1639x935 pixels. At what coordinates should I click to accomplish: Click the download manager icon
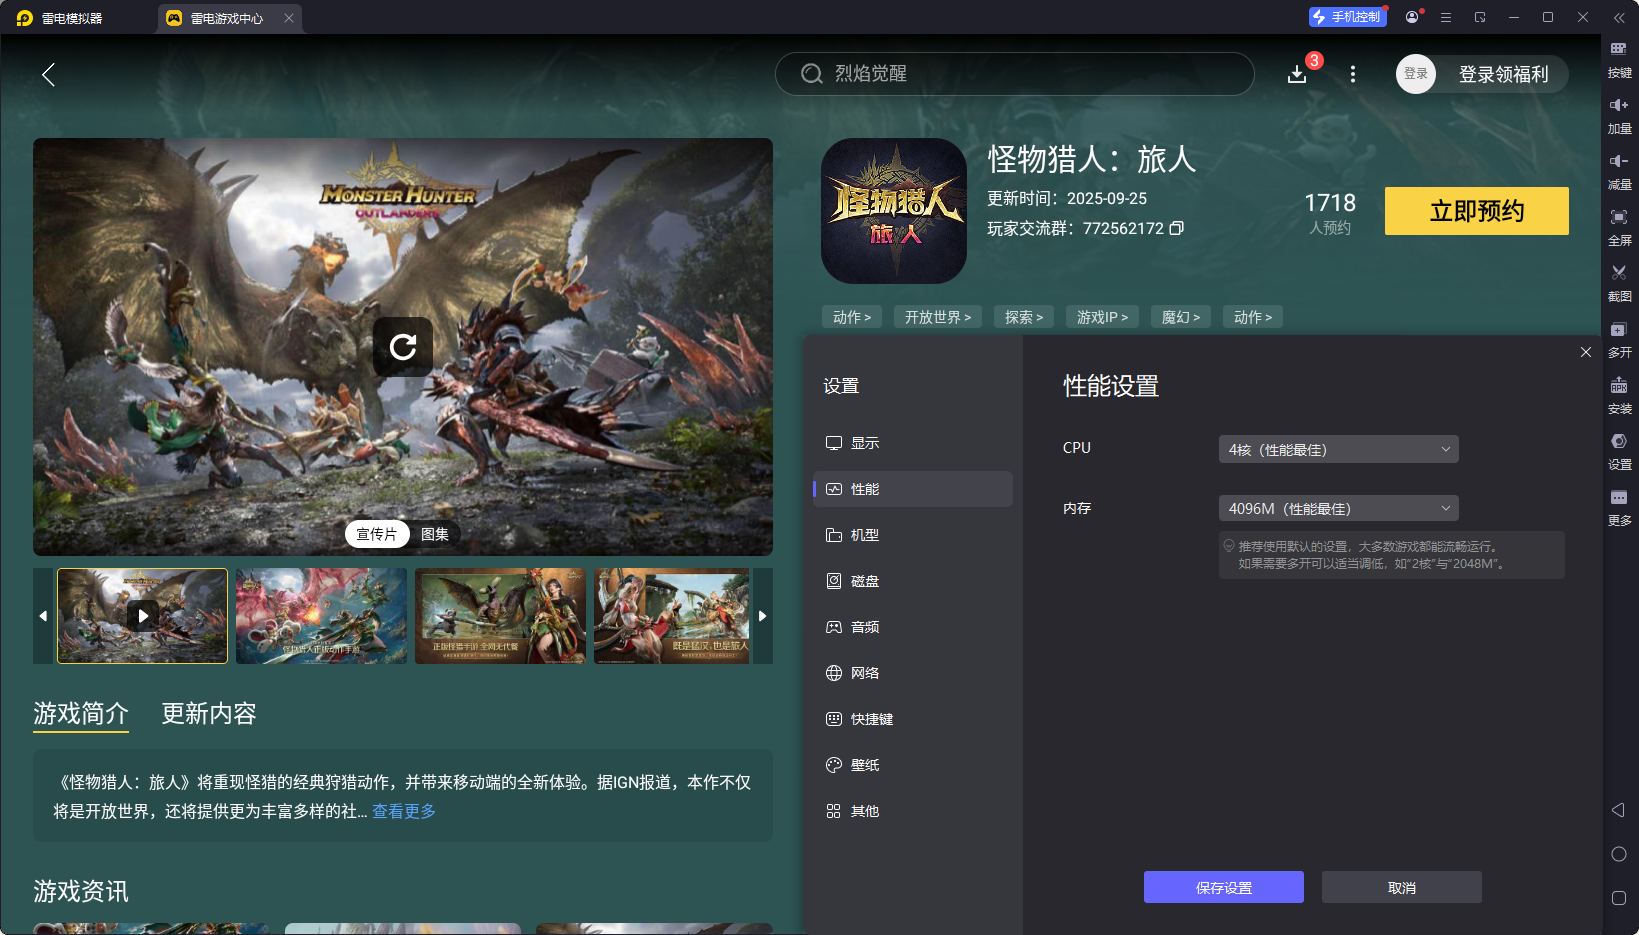[1297, 74]
